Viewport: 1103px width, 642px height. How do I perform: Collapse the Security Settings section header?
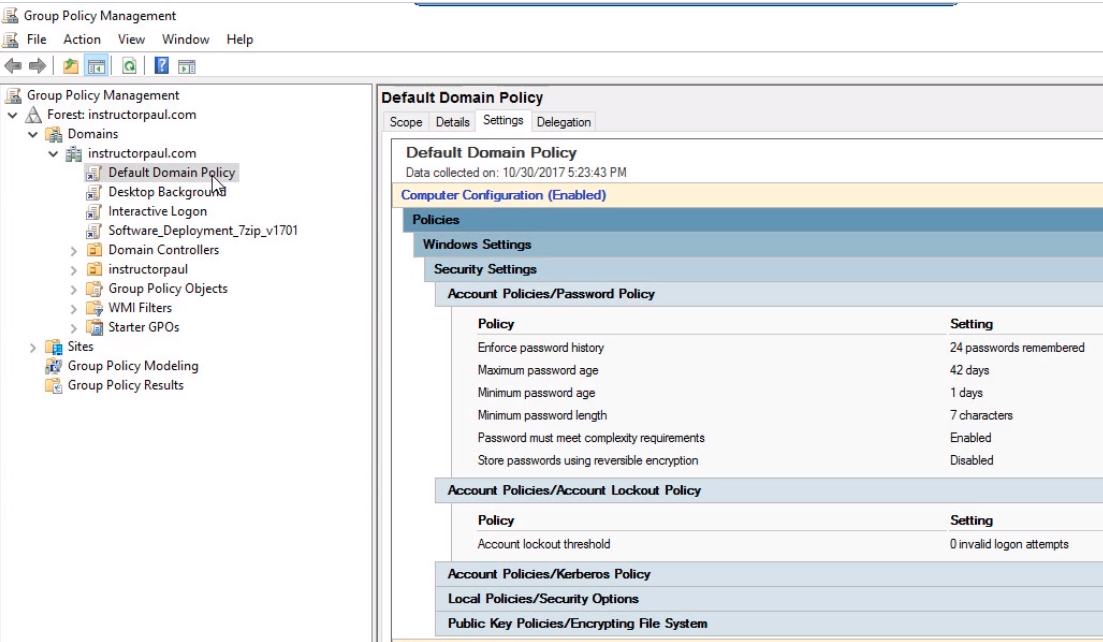[x=485, y=269]
